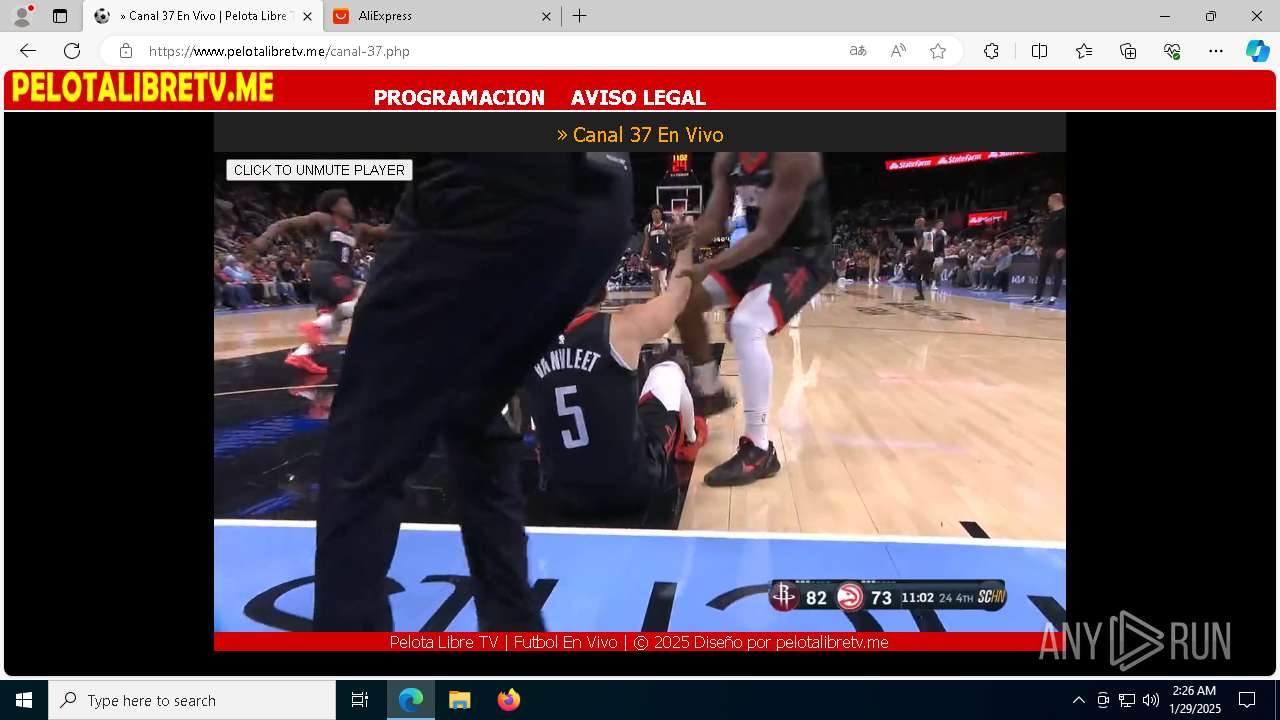1280x720 pixels.
Task: View site information lock icon
Action: click(126, 51)
